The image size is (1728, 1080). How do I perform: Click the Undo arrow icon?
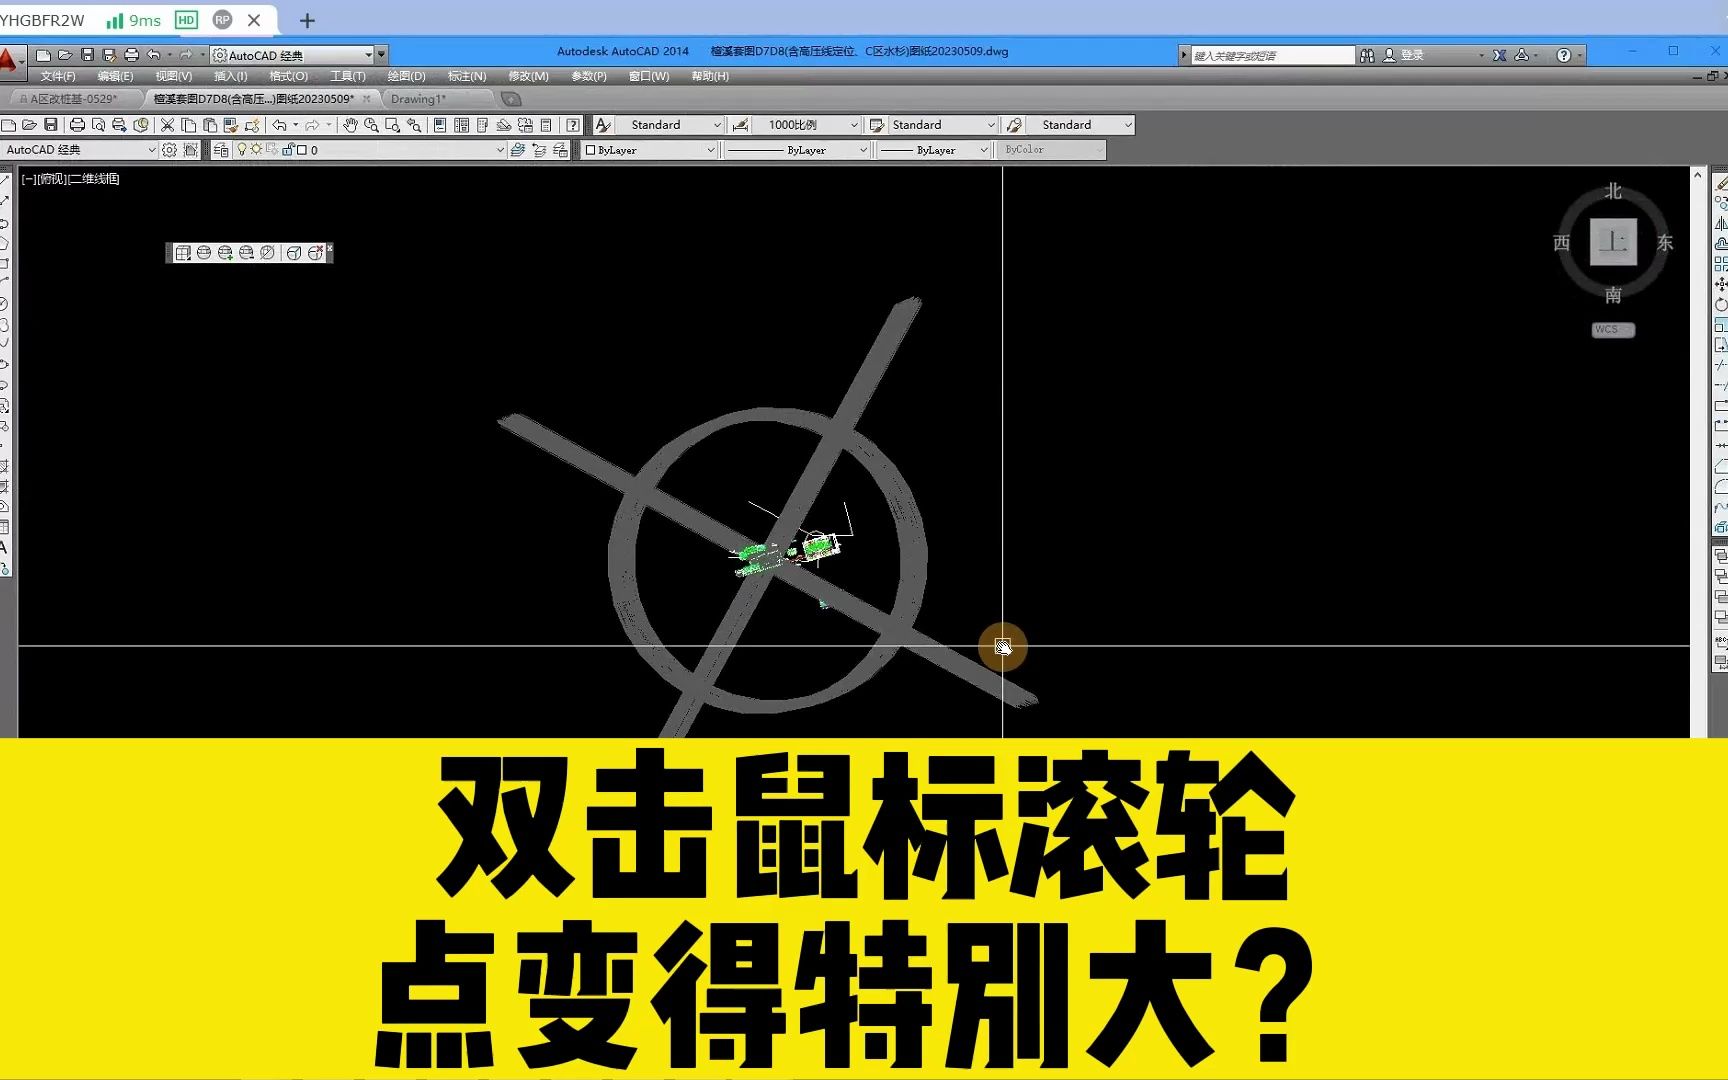click(278, 125)
